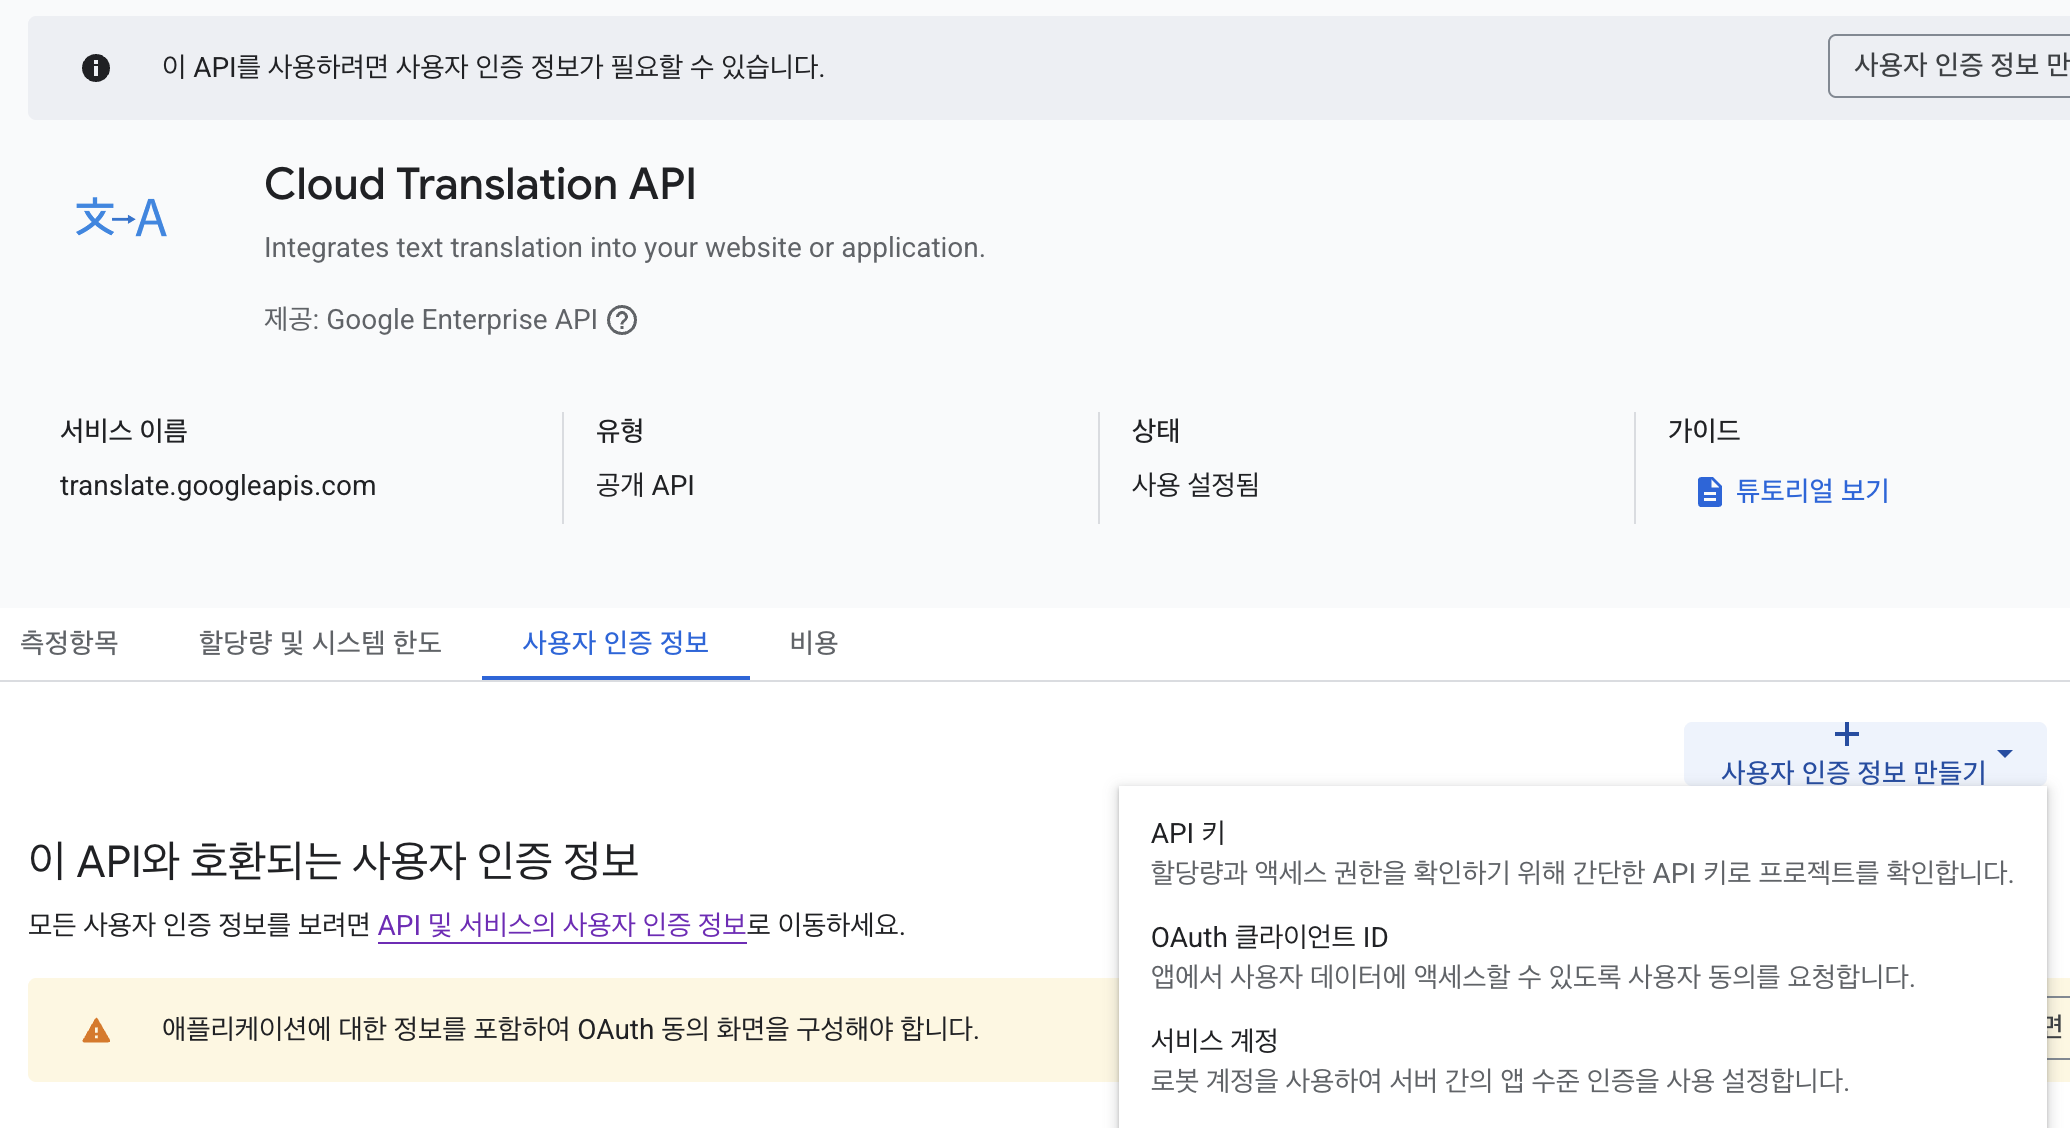Open the 할당량 및 시스템 한도 tab

point(320,642)
